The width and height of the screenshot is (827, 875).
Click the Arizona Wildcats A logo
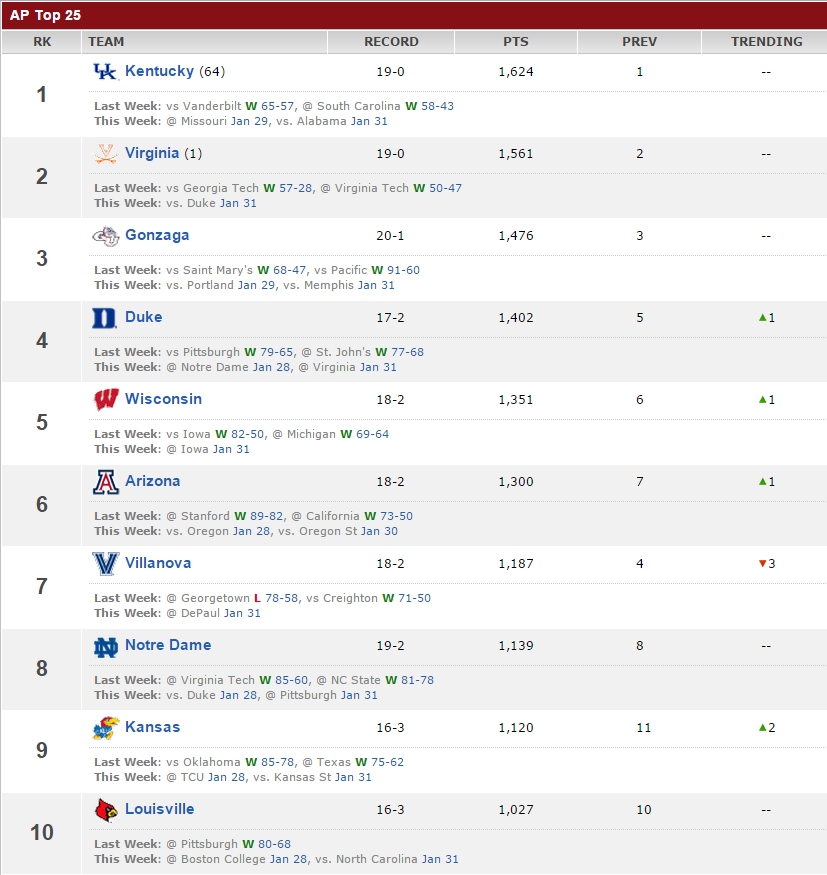pyautogui.click(x=105, y=482)
